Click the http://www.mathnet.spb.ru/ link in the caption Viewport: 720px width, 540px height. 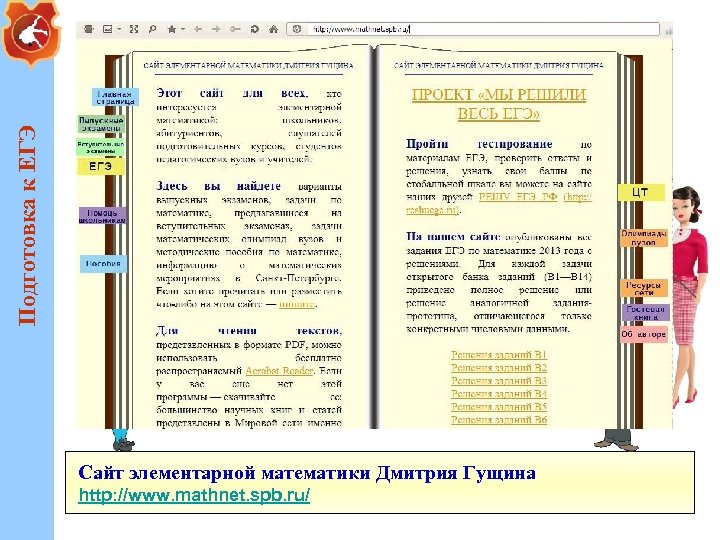click(194, 495)
